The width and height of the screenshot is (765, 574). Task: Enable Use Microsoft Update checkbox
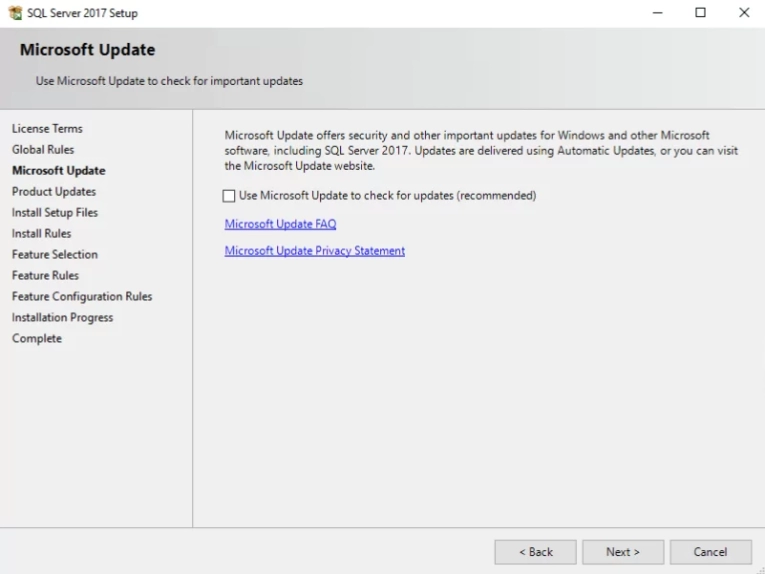click(x=230, y=196)
